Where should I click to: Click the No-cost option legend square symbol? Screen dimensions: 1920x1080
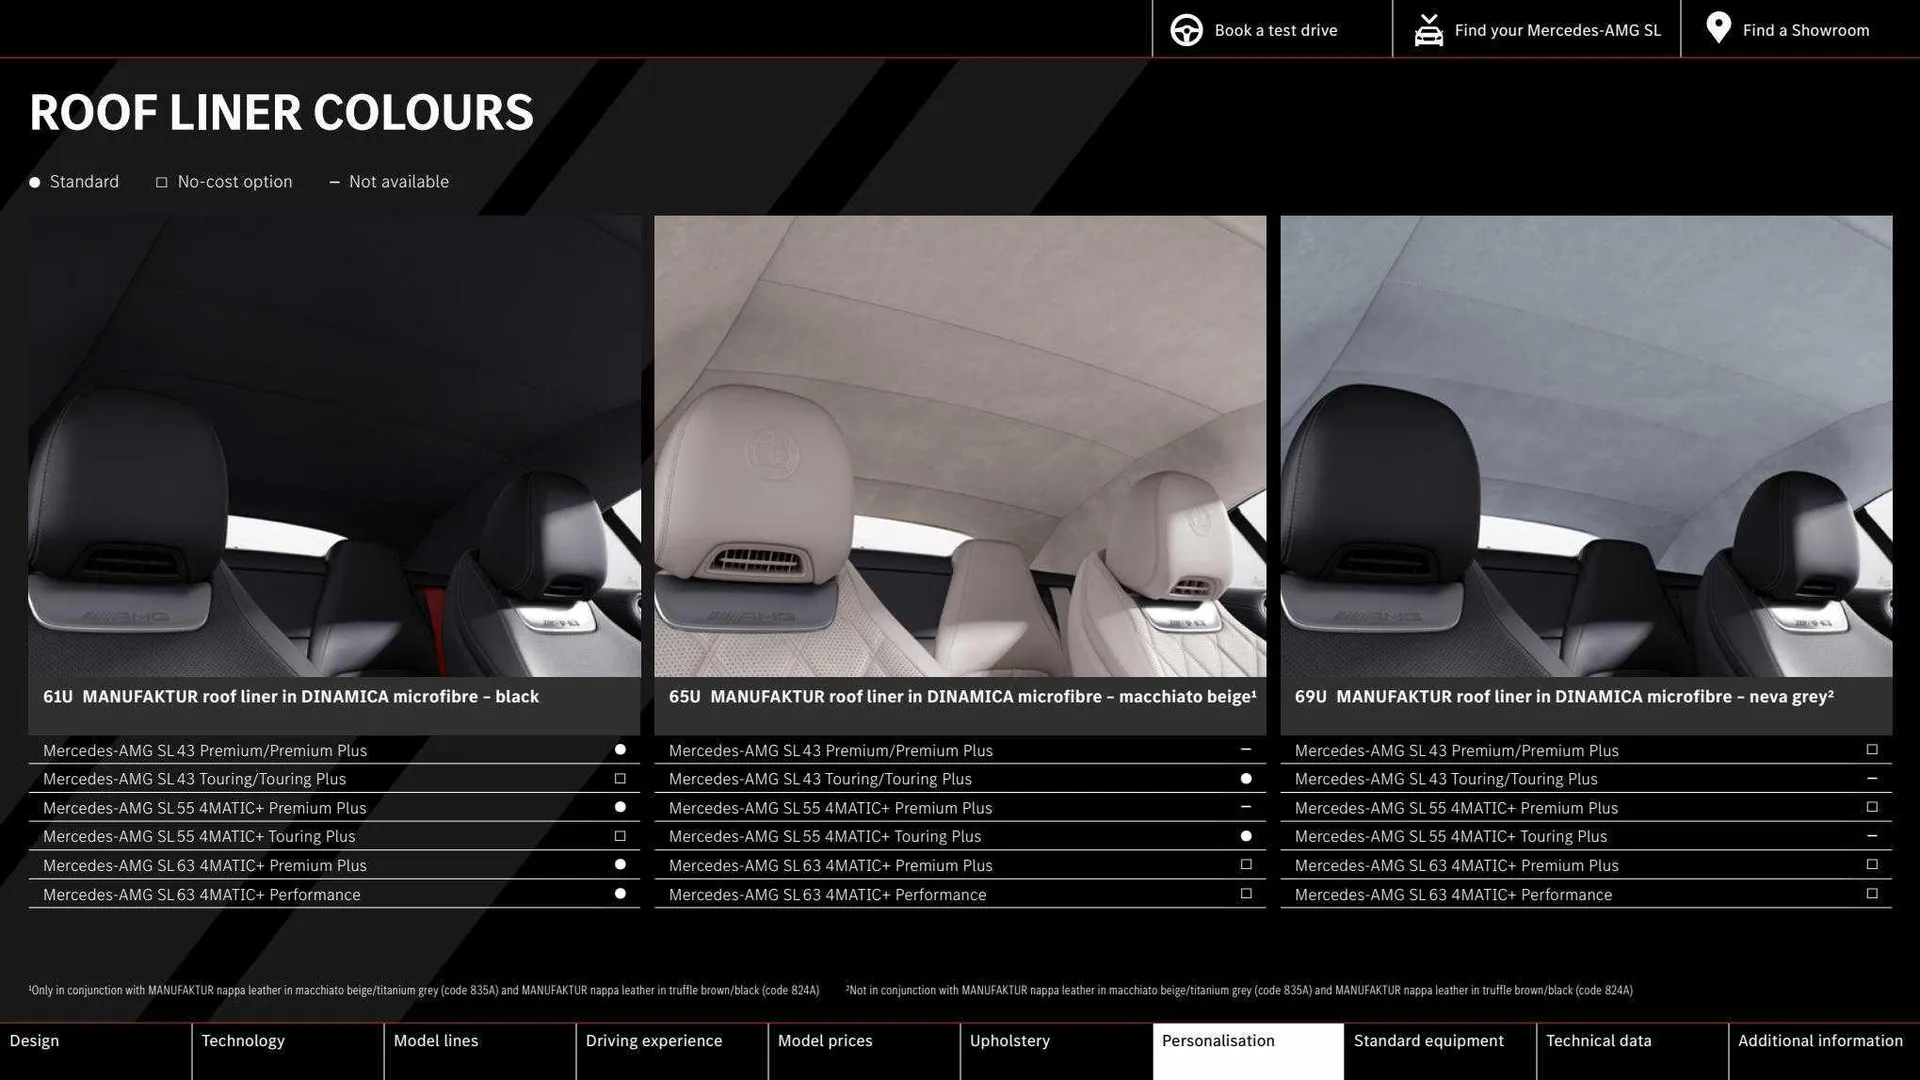161,181
